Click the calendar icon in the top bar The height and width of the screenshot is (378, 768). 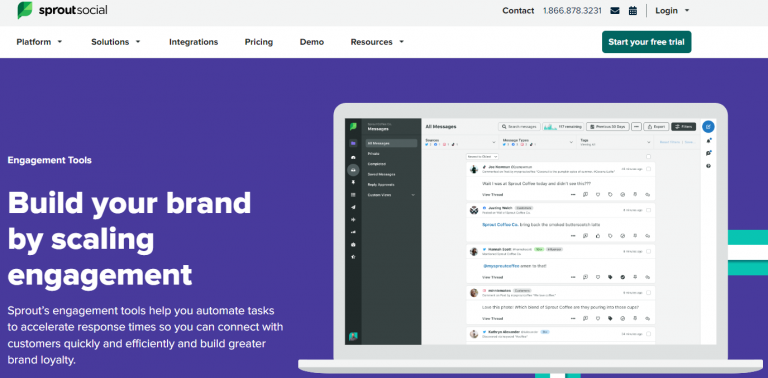click(633, 11)
